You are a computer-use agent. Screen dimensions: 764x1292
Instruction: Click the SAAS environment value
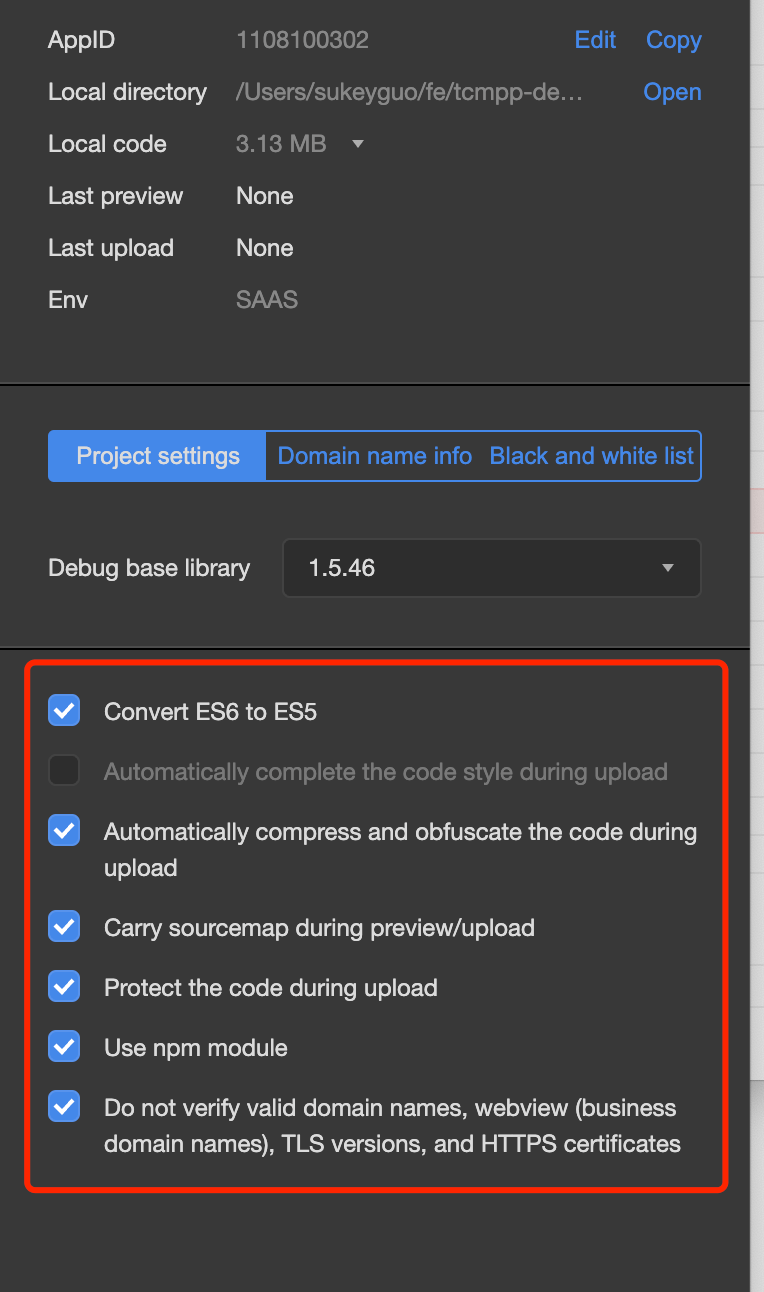click(267, 300)
